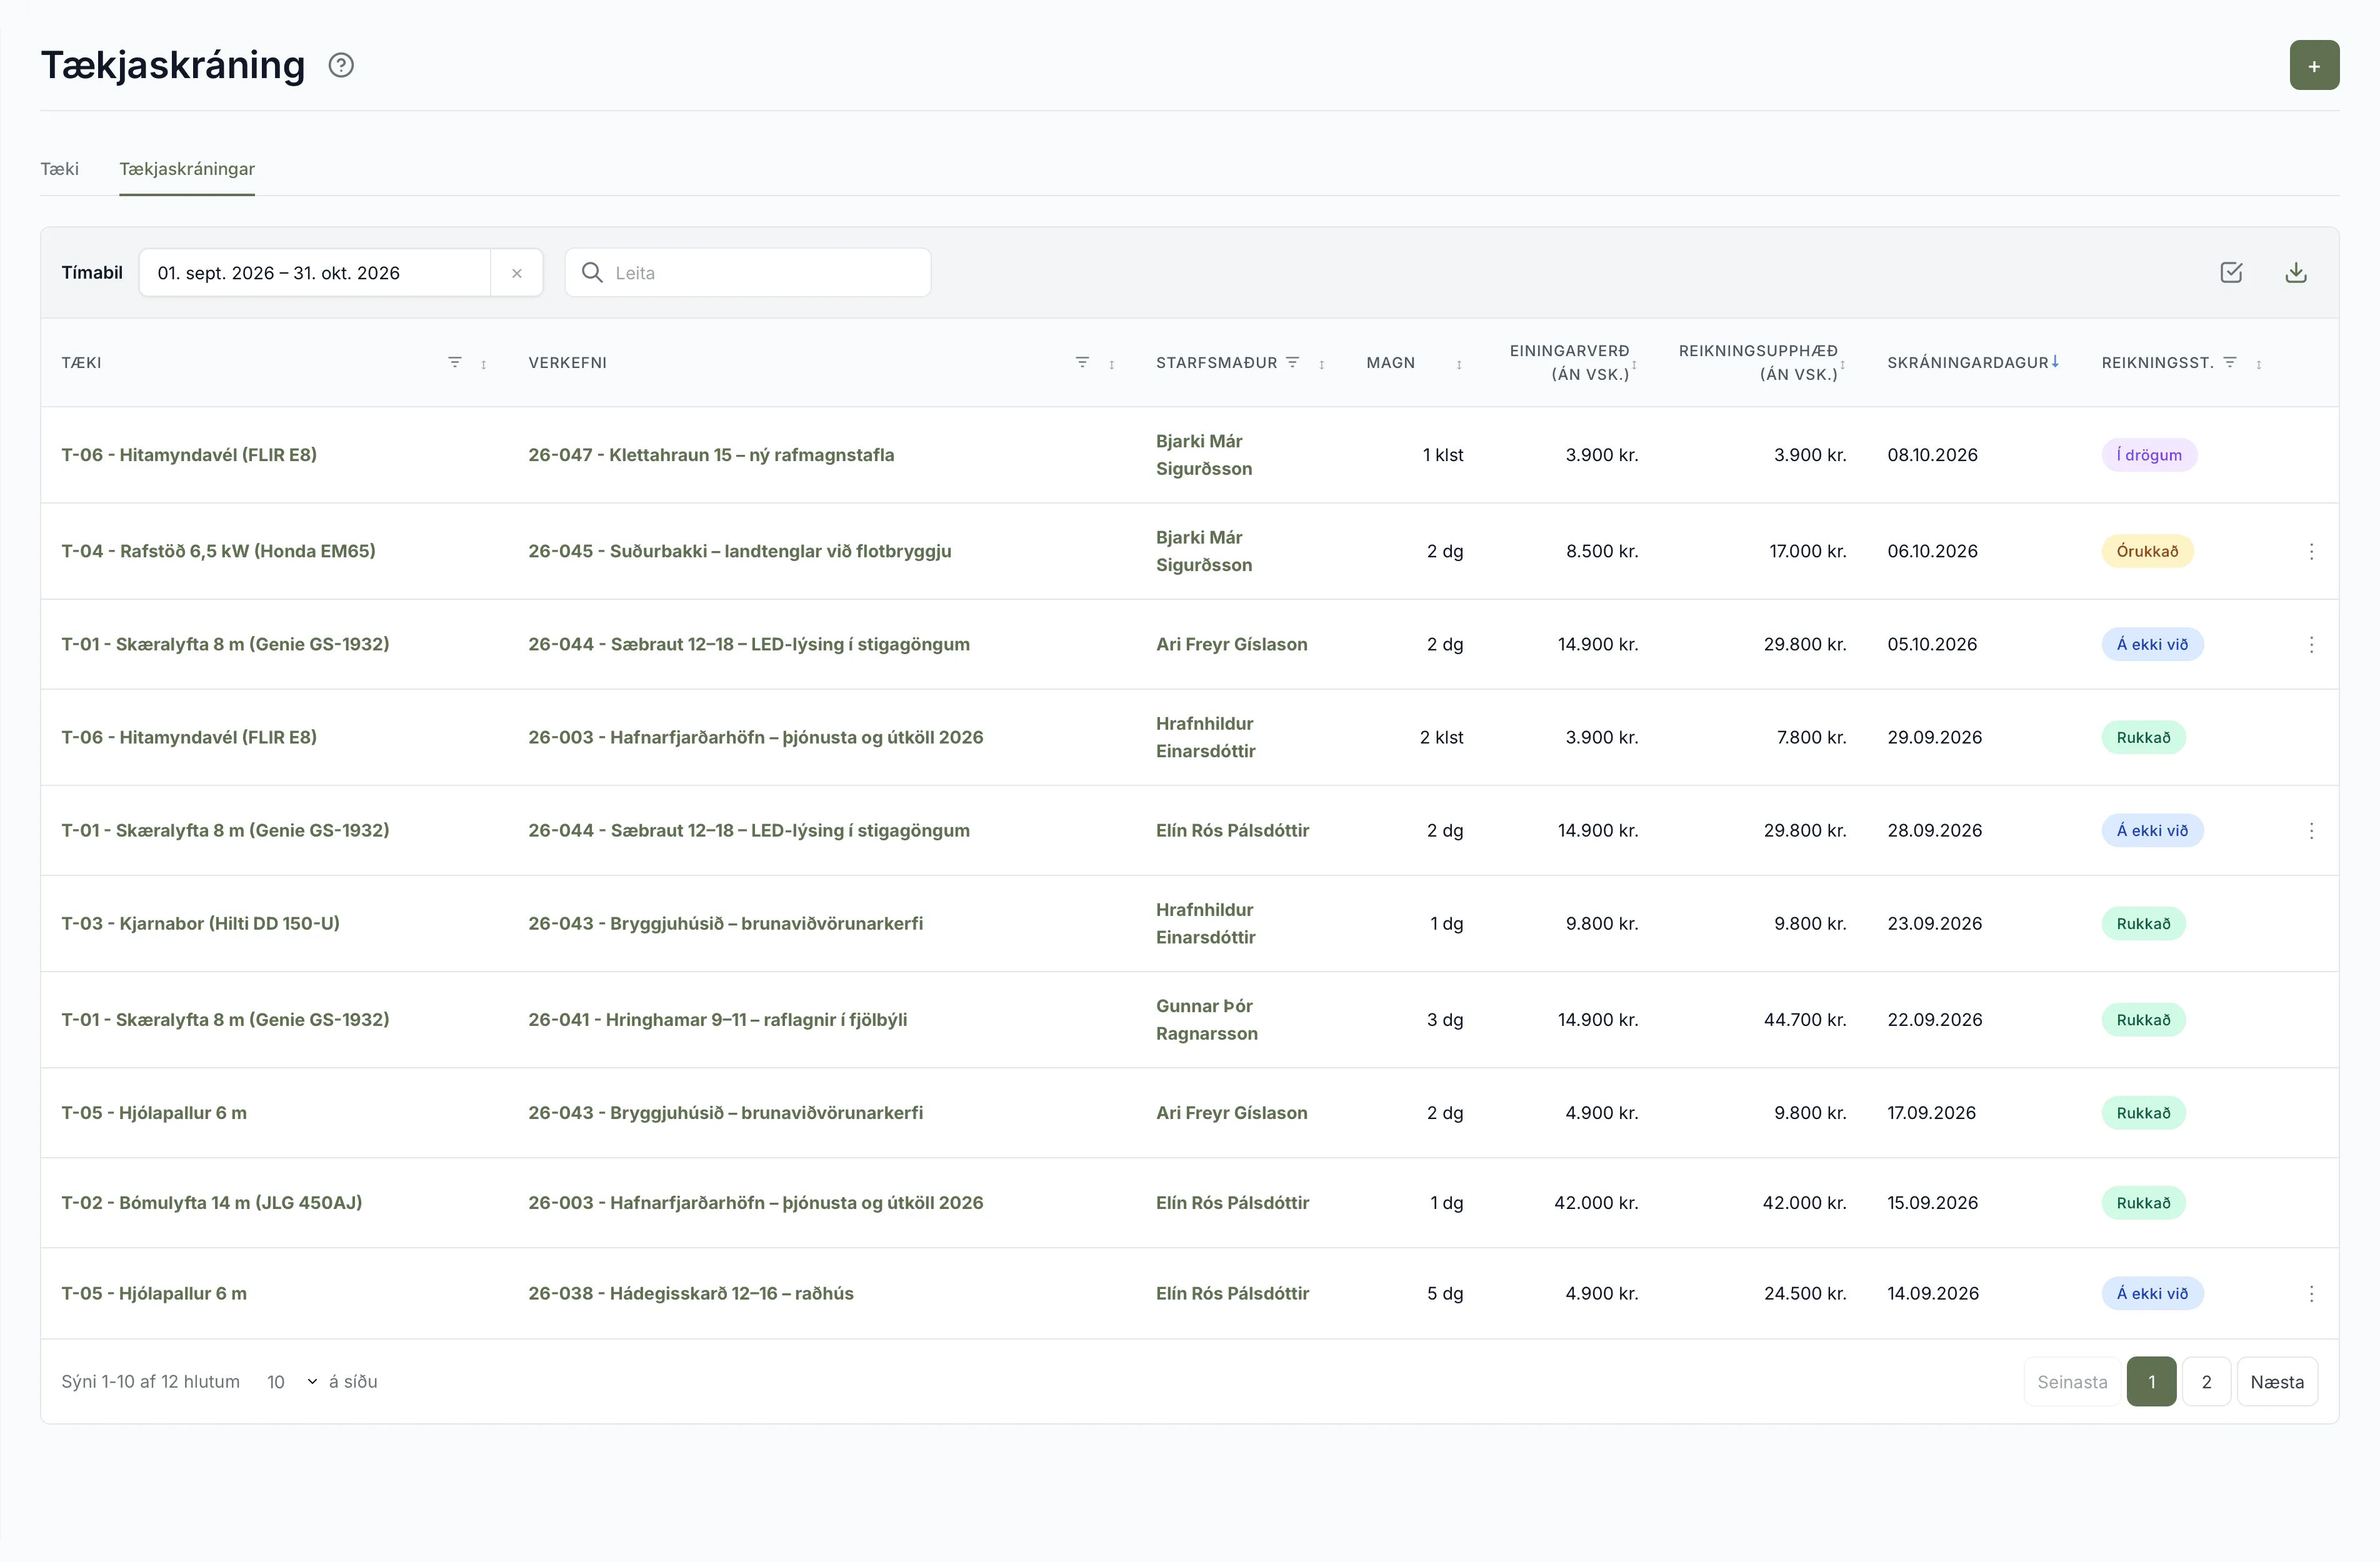Open row menu for the 28.09.2026 entry
This screenshot has width=2380, height=1562.
point(2311,830)
